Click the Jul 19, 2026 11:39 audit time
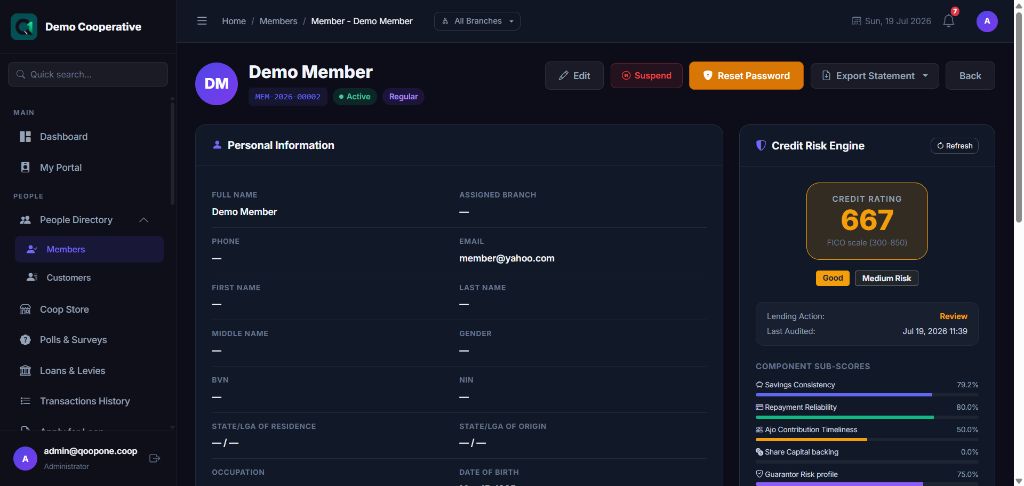The height and width of the screenshot is (486, 1024). pyautogui.click(x=935, y=331)
